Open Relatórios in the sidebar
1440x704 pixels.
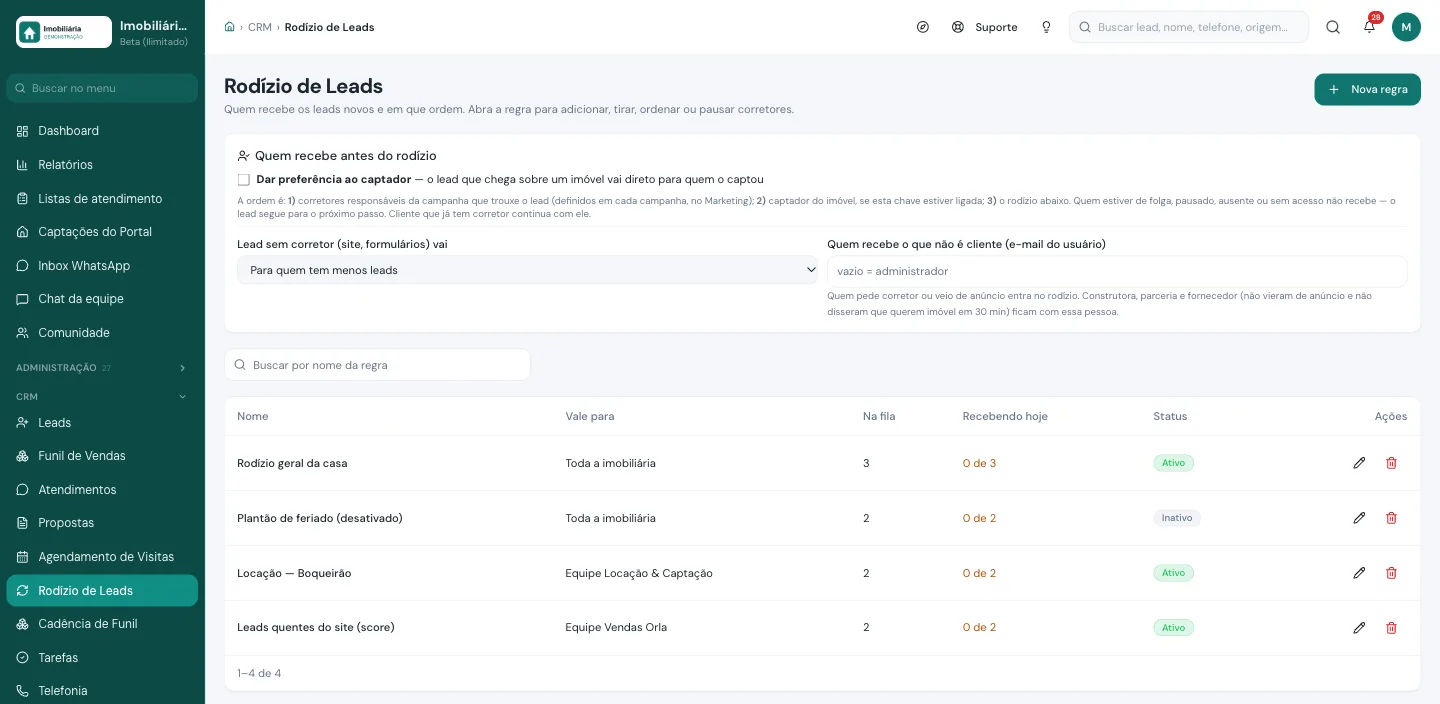(x=102, y=165)
